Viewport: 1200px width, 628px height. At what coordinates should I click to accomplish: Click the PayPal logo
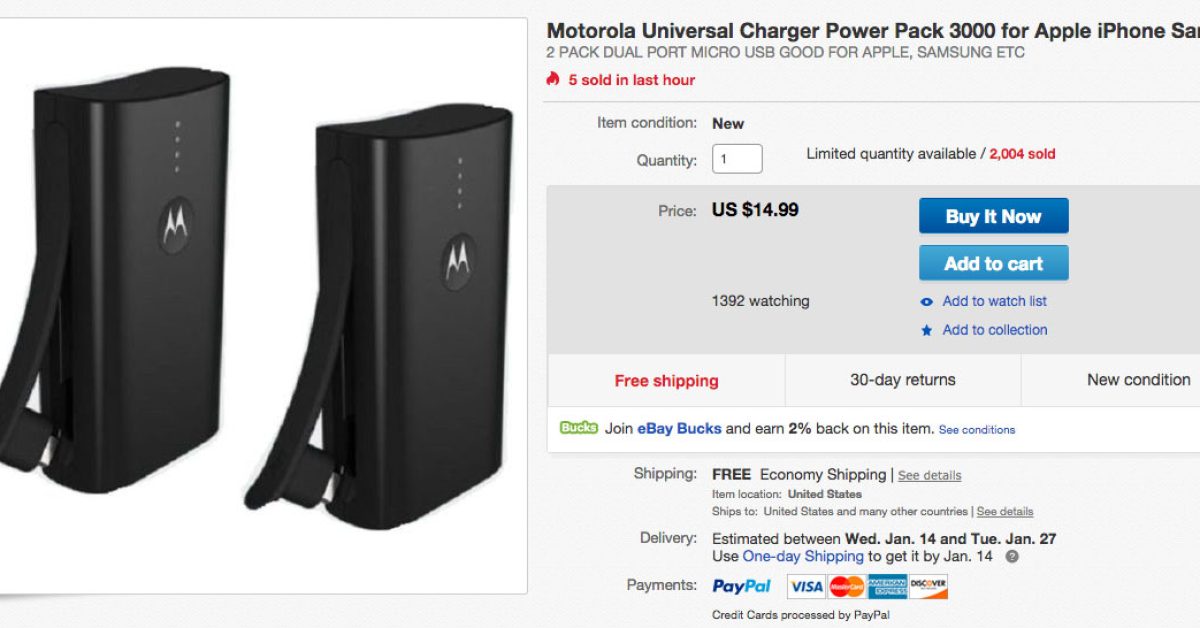742,586
